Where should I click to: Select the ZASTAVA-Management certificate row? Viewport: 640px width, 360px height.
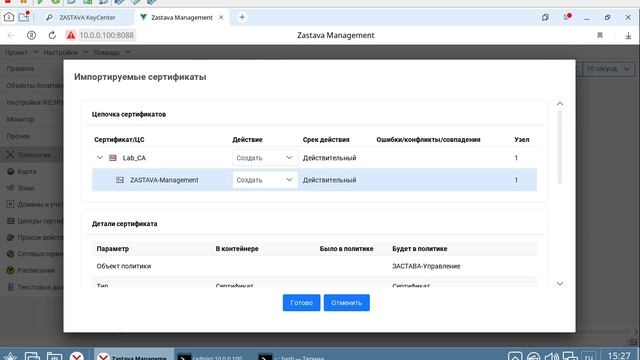tap(314, 180)
